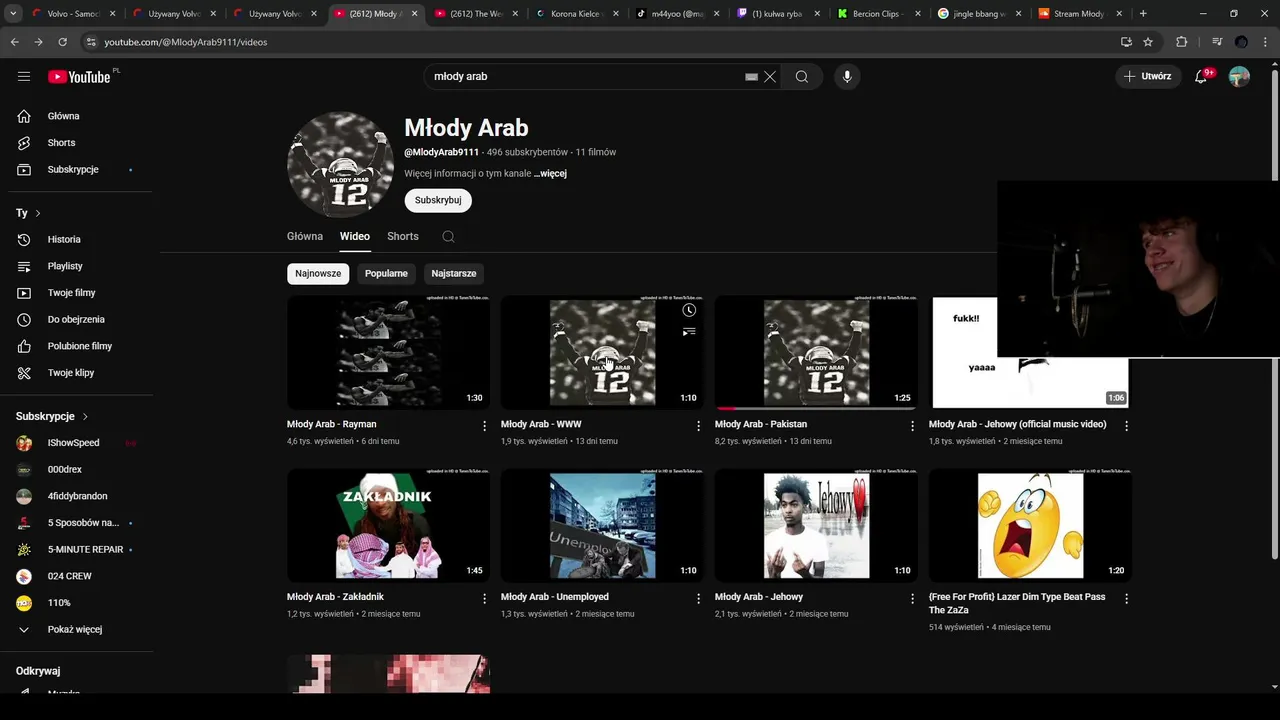Screen dimensions: 1280x720
Task: Open the on-screen keyboard icon in search box
Action: [x=752, y=77]
